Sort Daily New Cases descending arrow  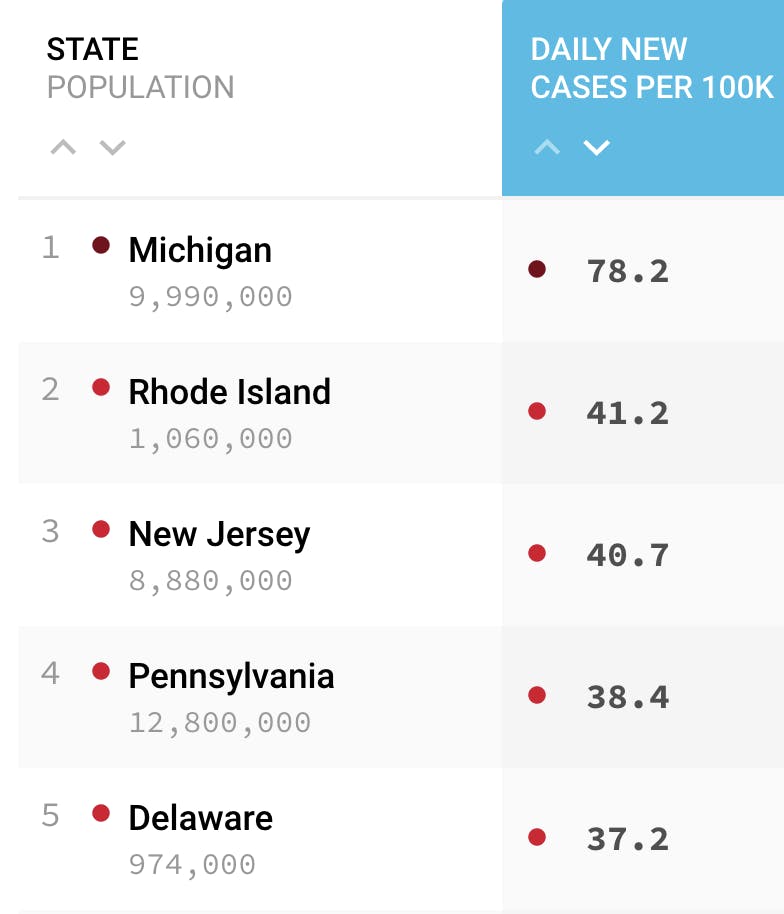click(596, 148)
